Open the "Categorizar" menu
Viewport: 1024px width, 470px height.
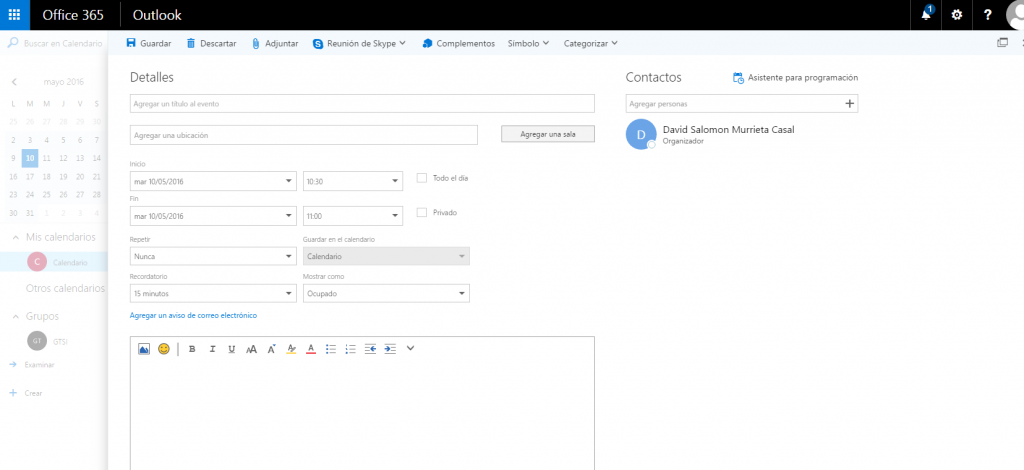pos(590,44)
